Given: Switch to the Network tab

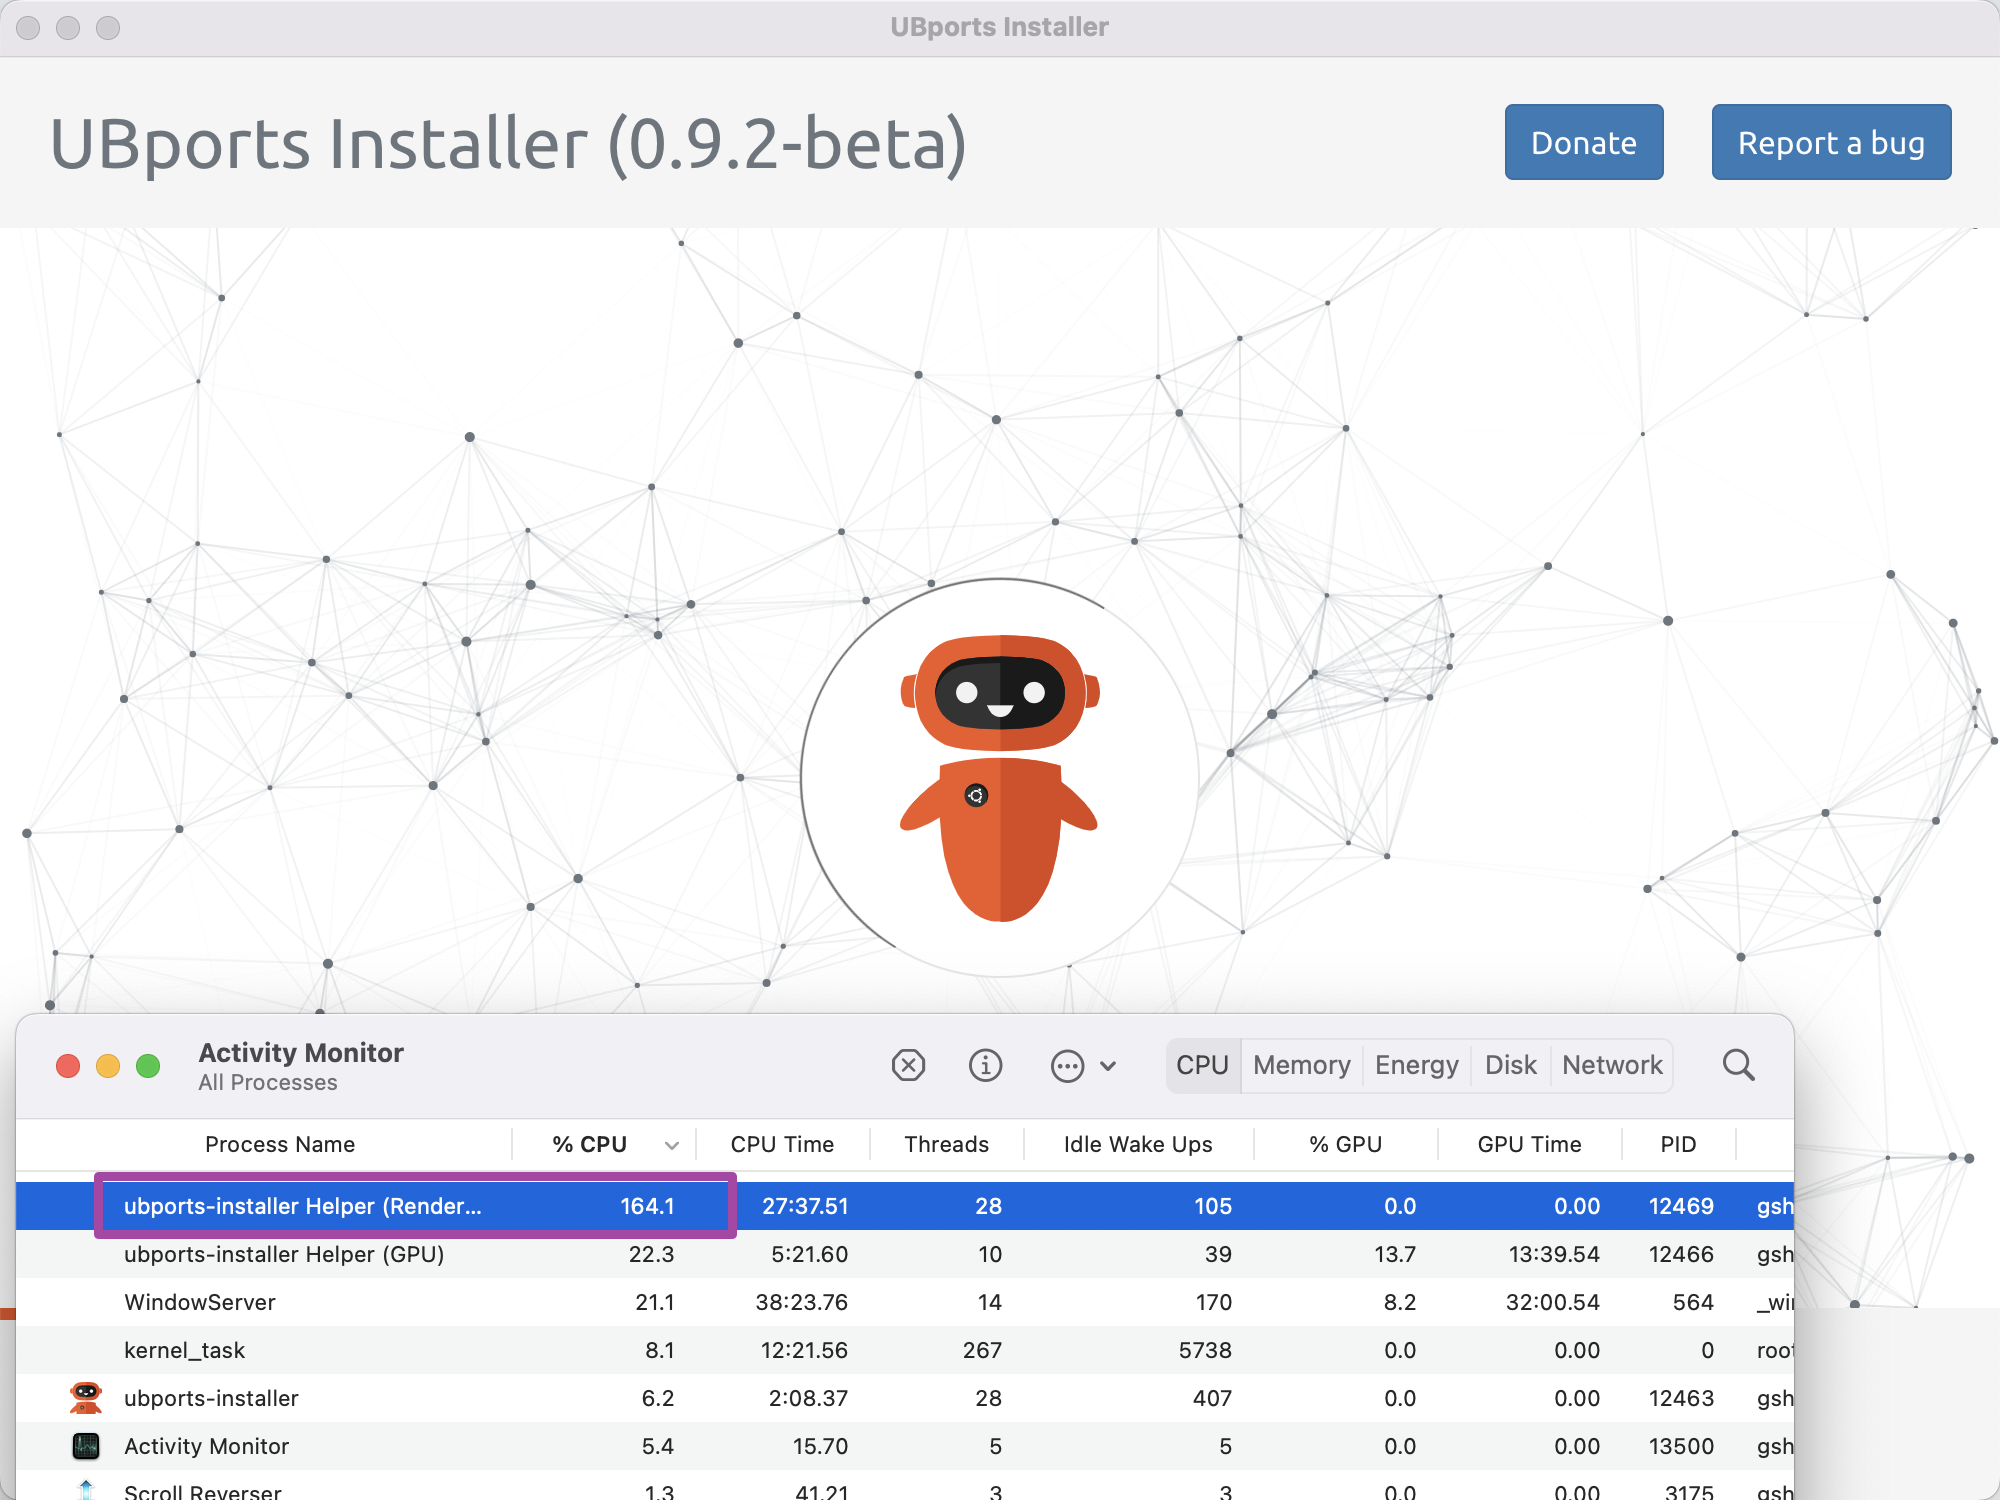Looking at the screenshot, I should coord(1612,1065).
